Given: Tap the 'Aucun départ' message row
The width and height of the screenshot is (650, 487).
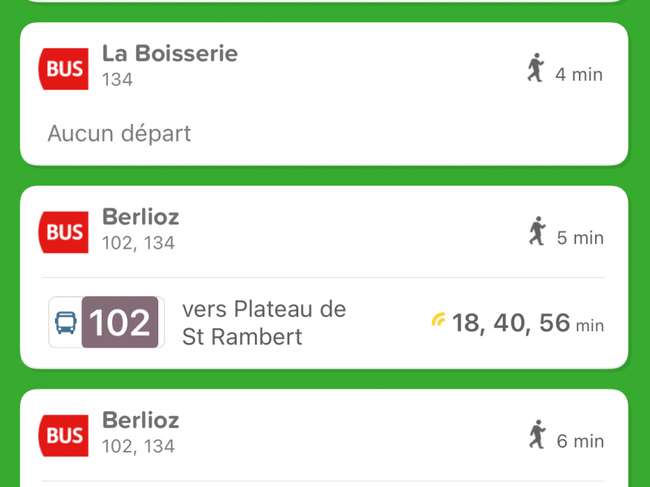Looking at the screenshot, I should pos(119,133).
